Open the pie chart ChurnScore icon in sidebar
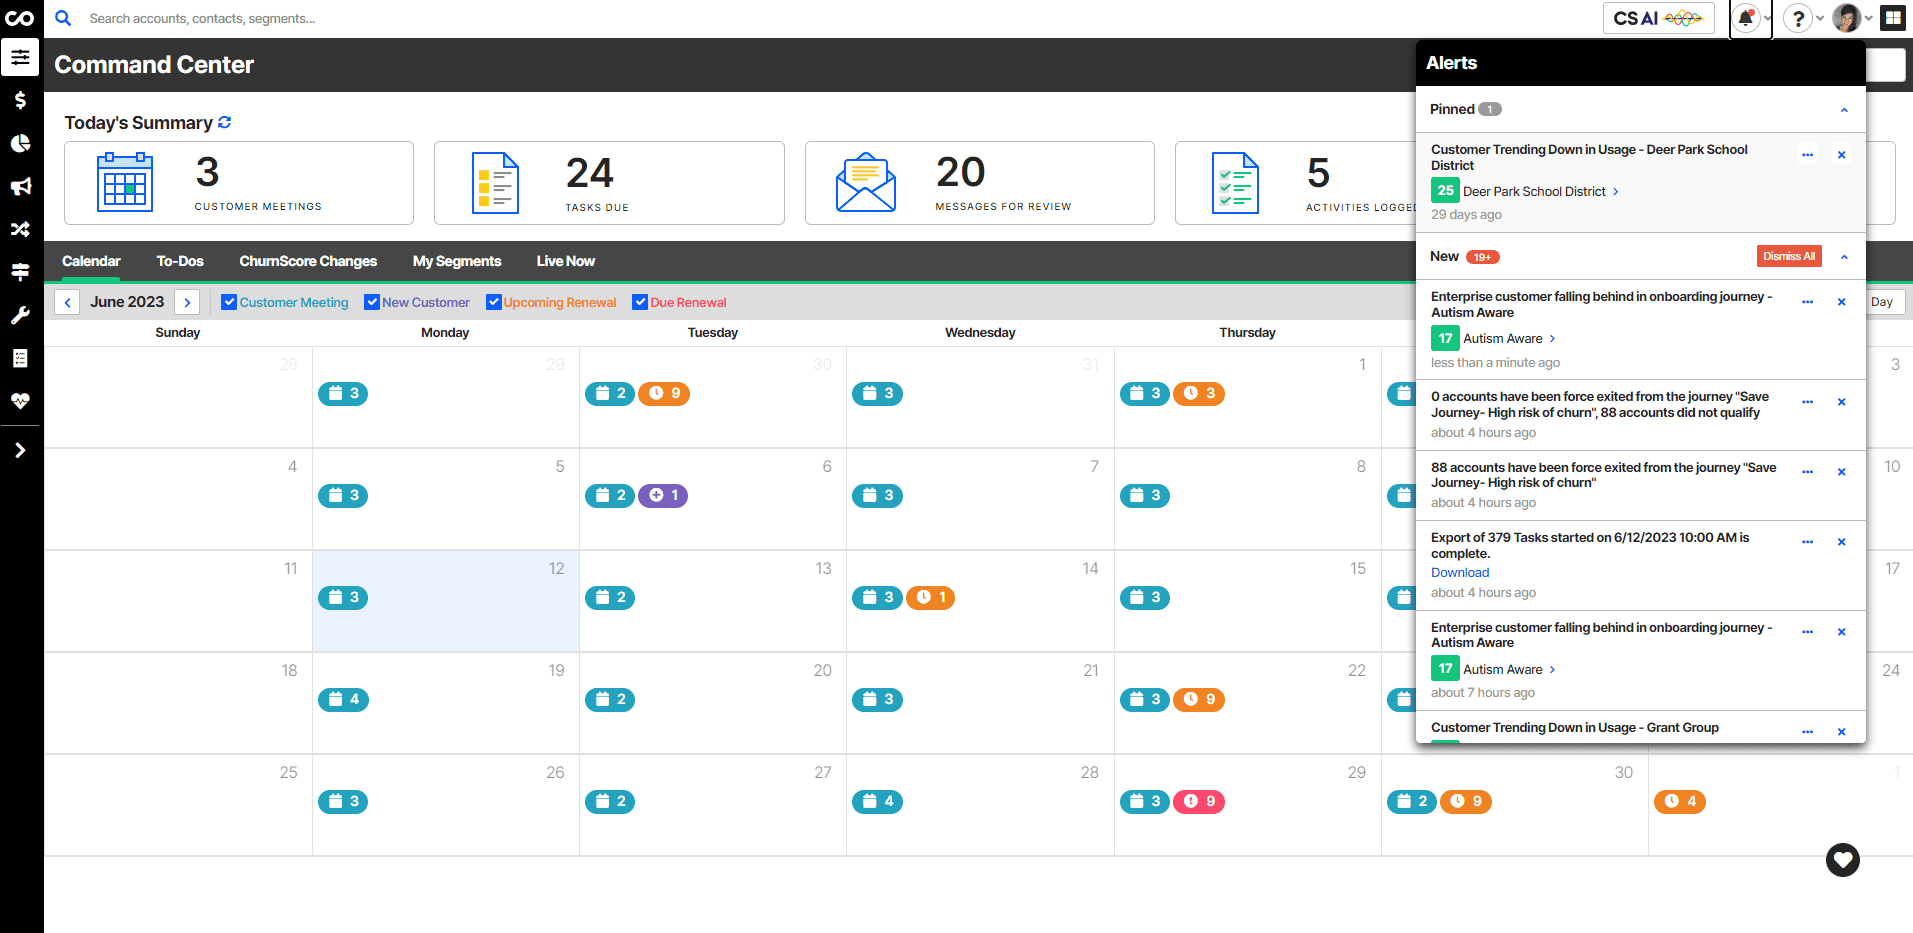1913x933 pixels. 20,143
